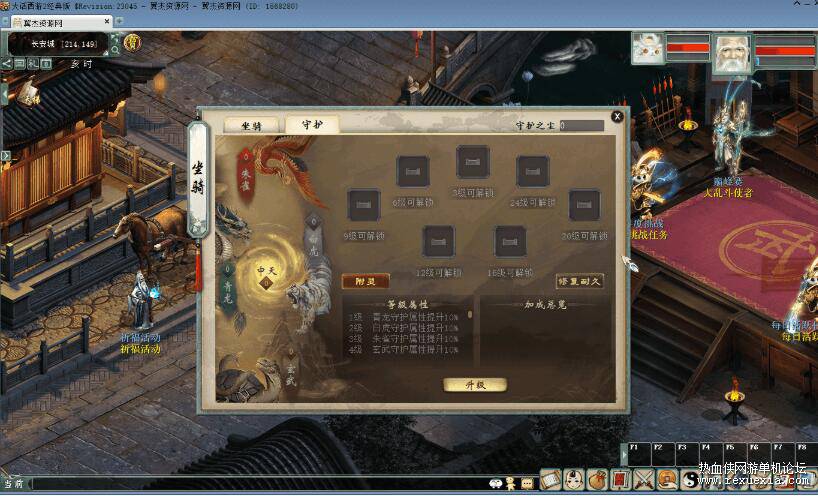Click the round gold 宝 treasure icon
Viewport: 818px width, 496px height.
pos(133,42)
